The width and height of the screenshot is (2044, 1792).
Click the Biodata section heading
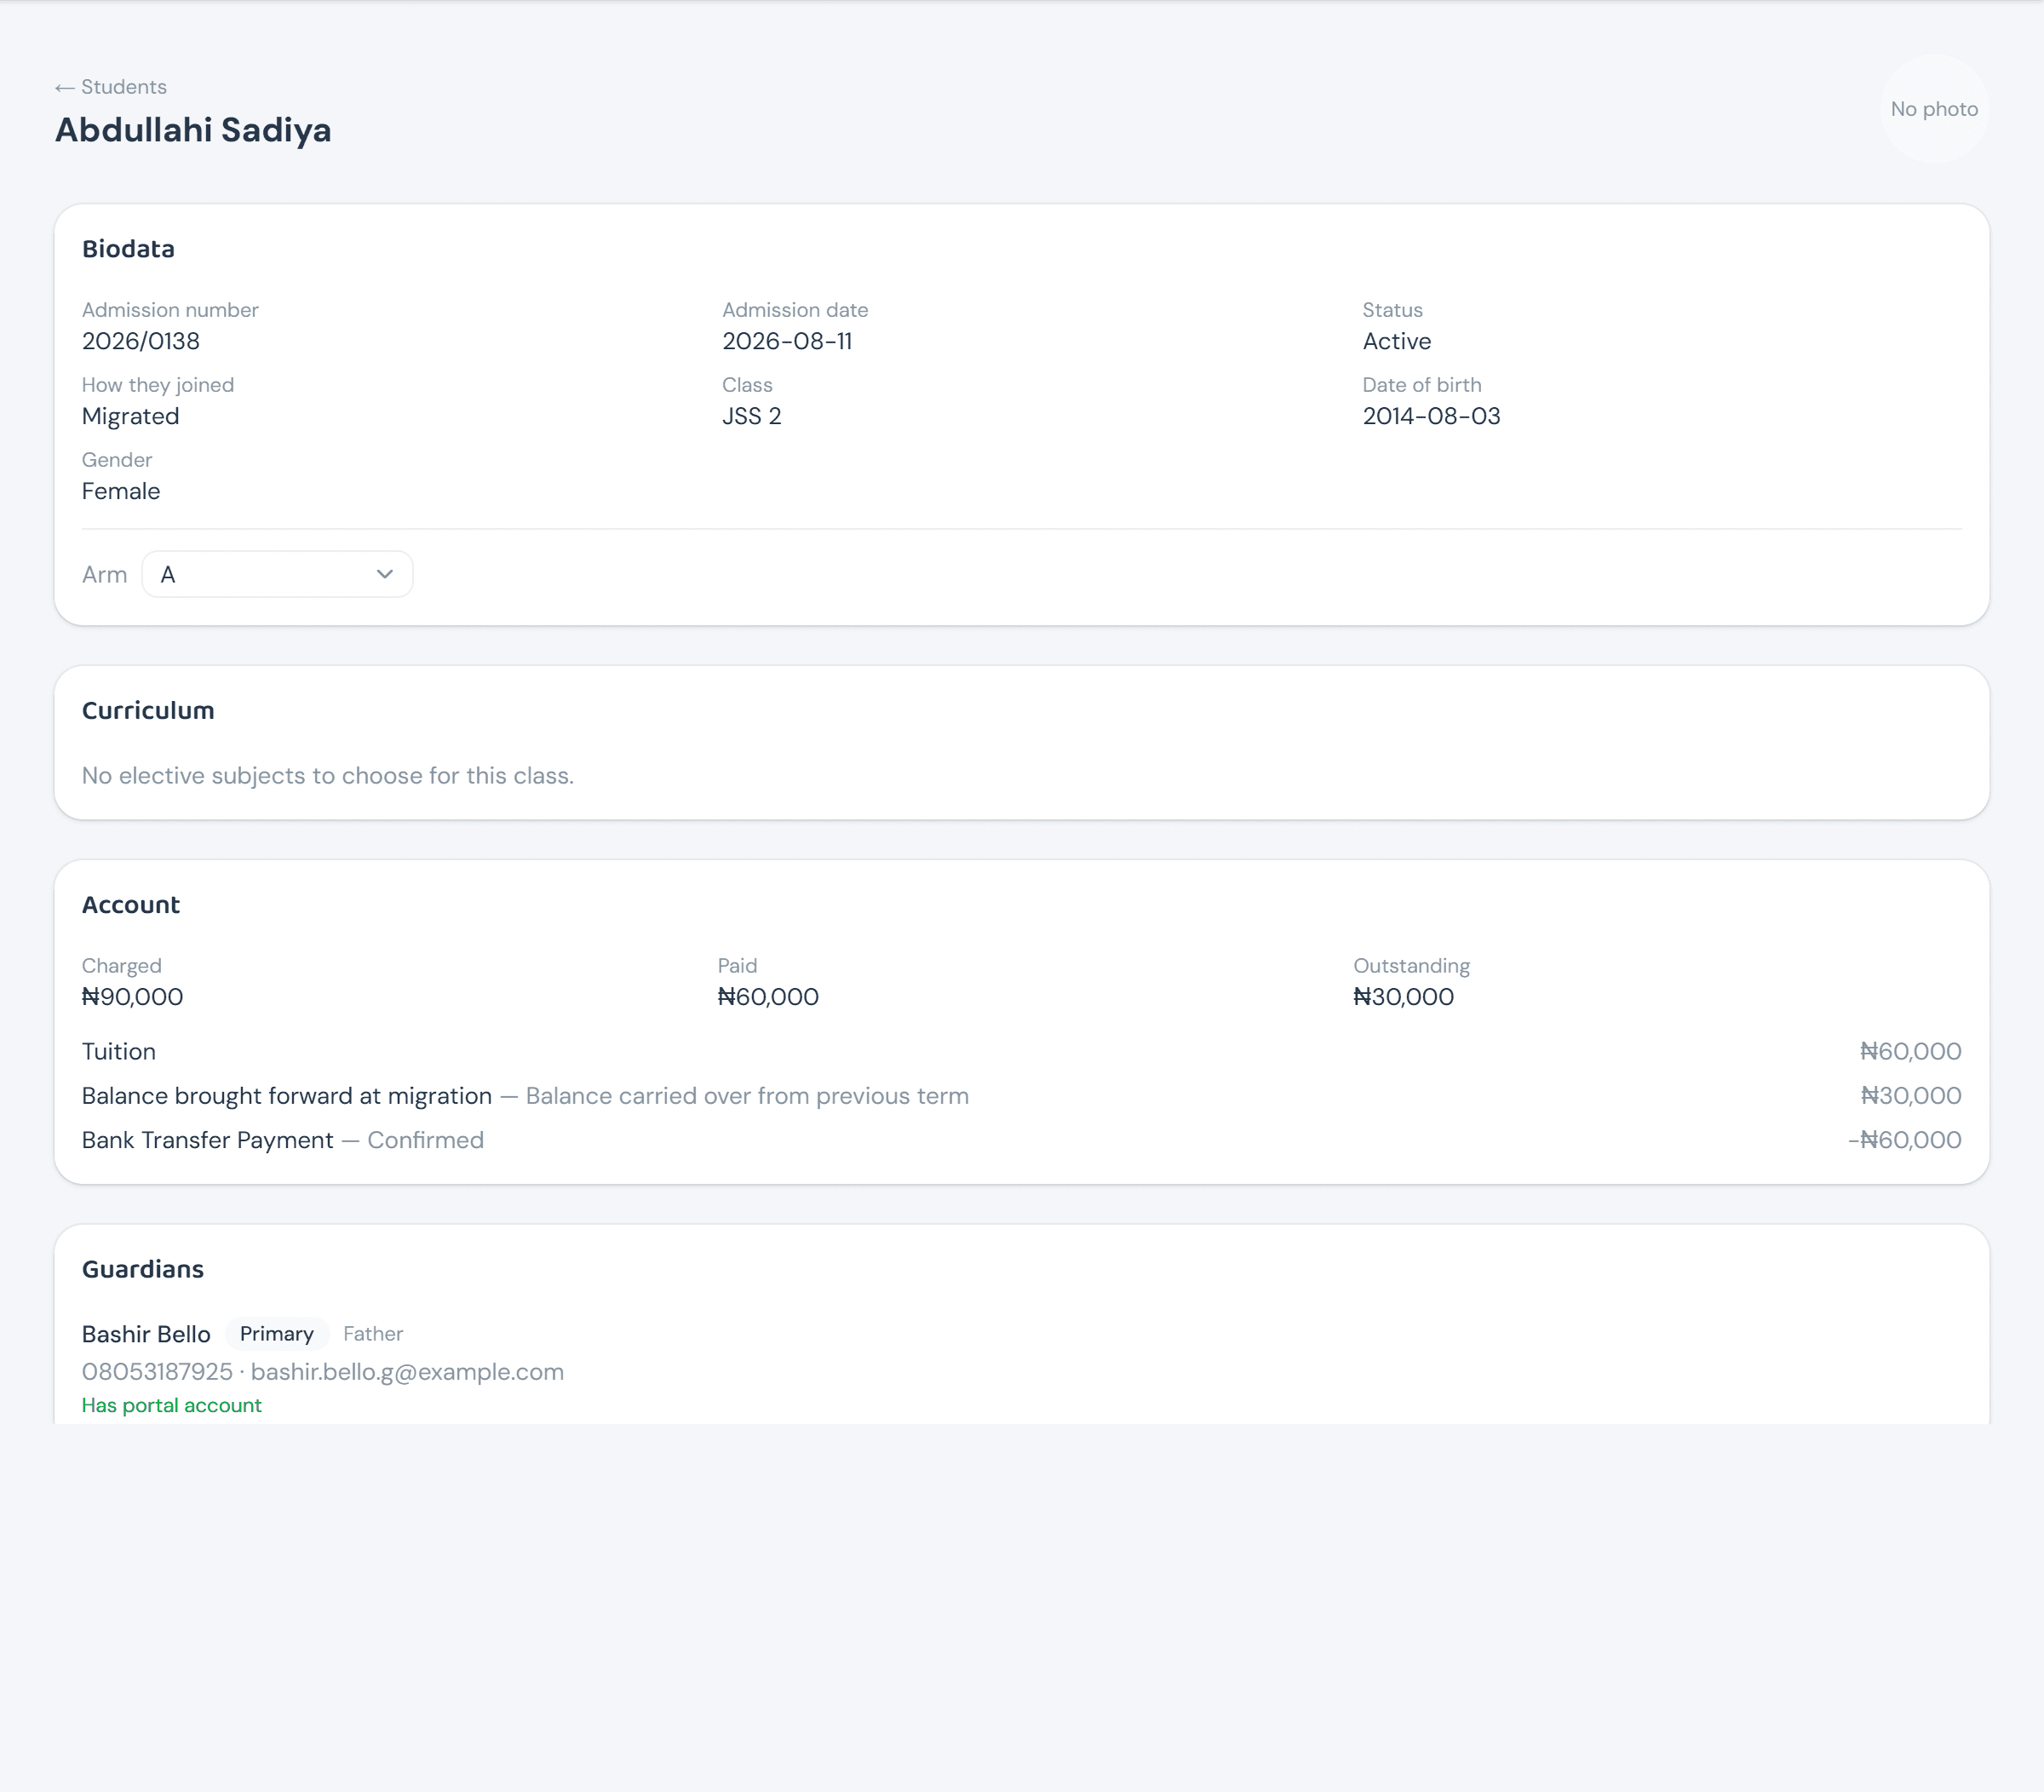click(128, 249)
